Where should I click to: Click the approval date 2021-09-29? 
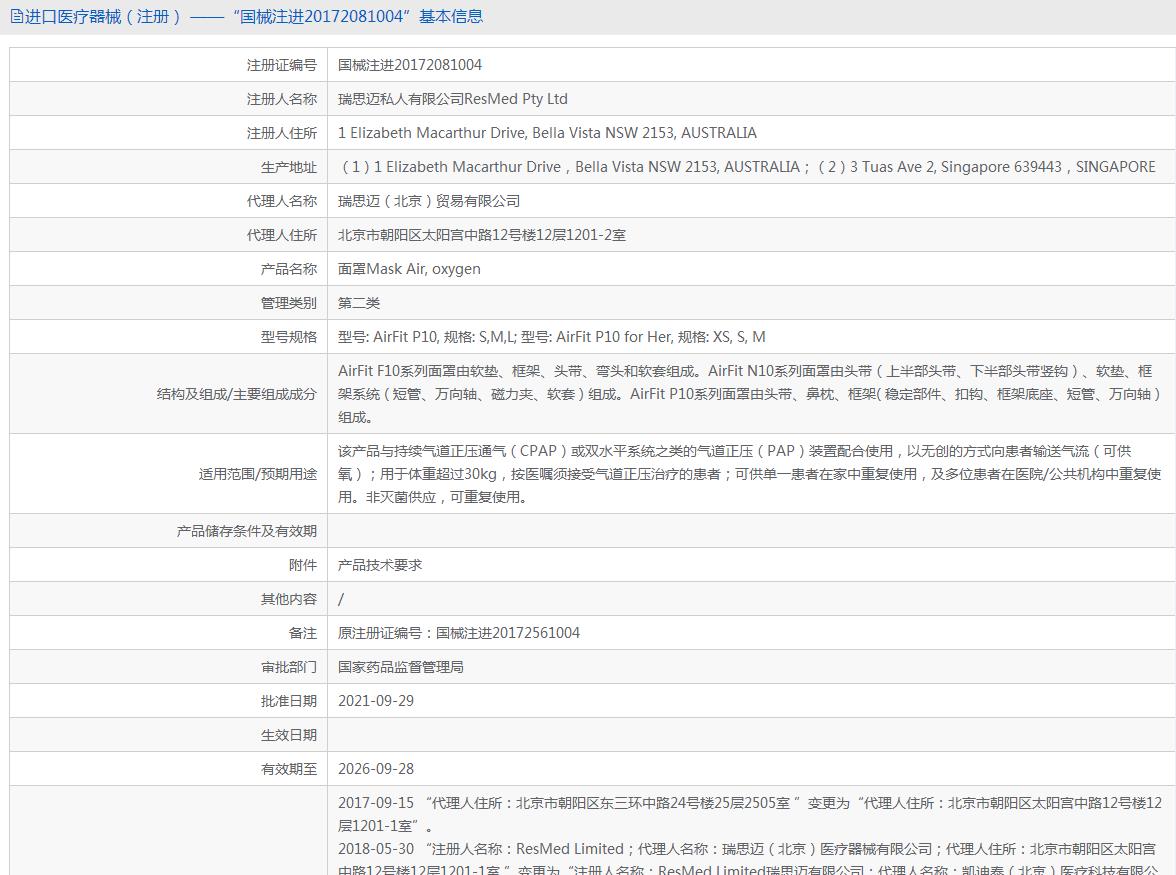click(x=376, y=701)
